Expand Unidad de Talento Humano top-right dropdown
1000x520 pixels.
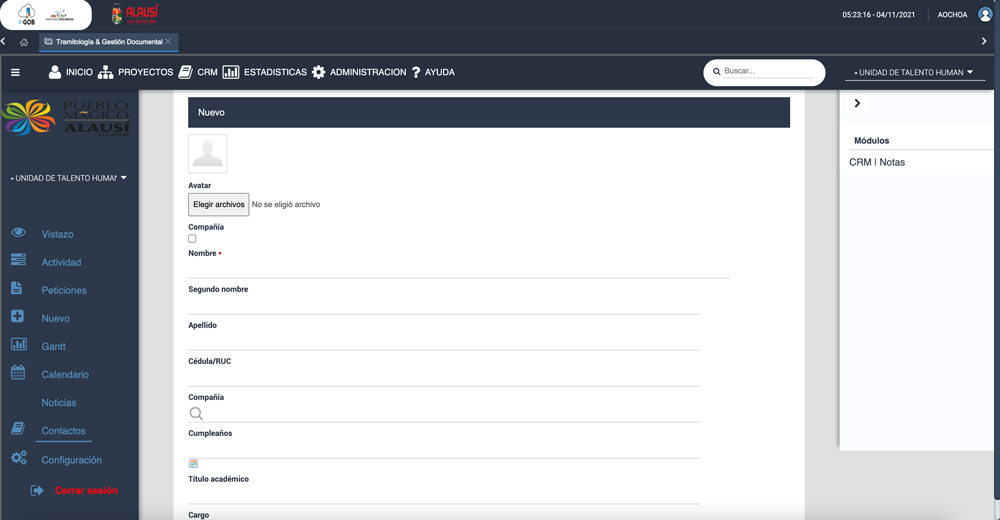914,72
